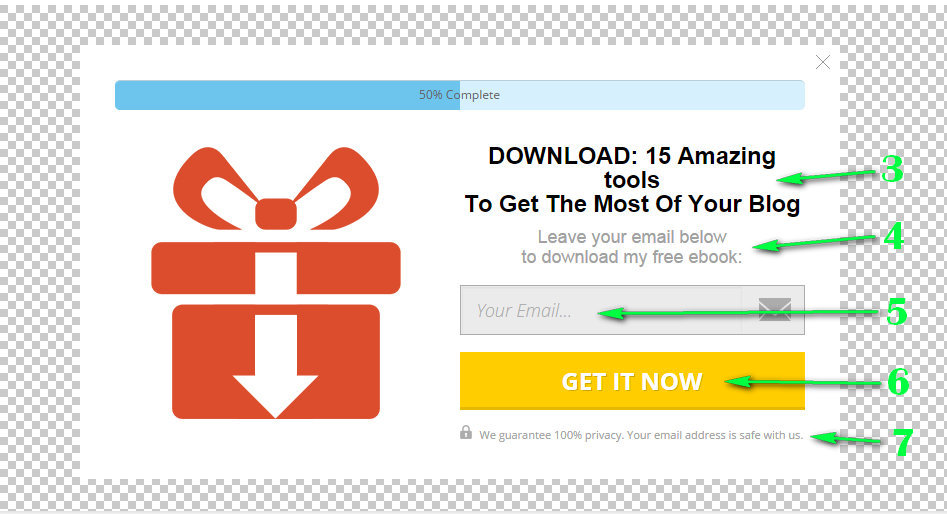Screen dimensions: 947x514
Task: Focus the "Your Email..." input field
Action: (x=632, y=310)
